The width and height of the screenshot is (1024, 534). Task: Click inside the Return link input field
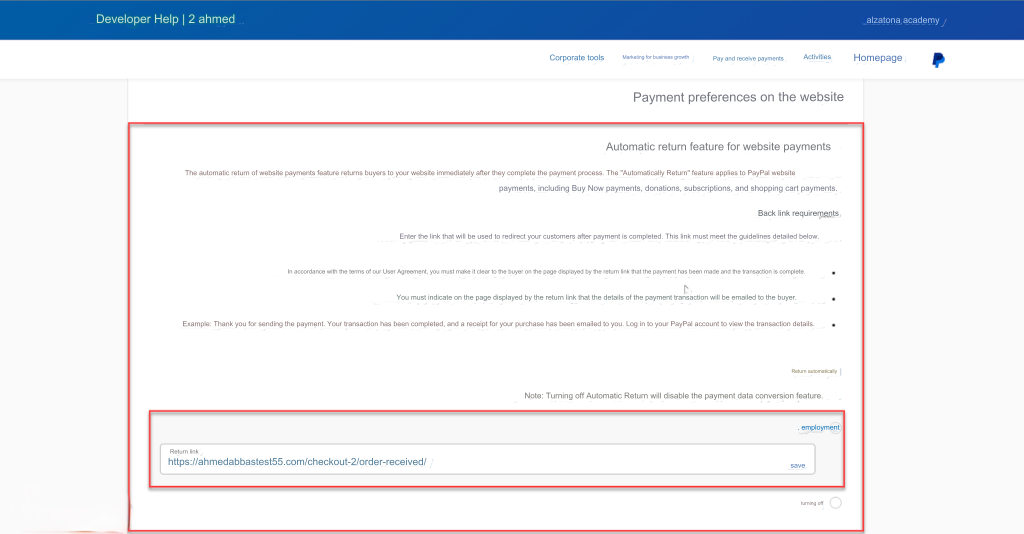coord(487,459)
